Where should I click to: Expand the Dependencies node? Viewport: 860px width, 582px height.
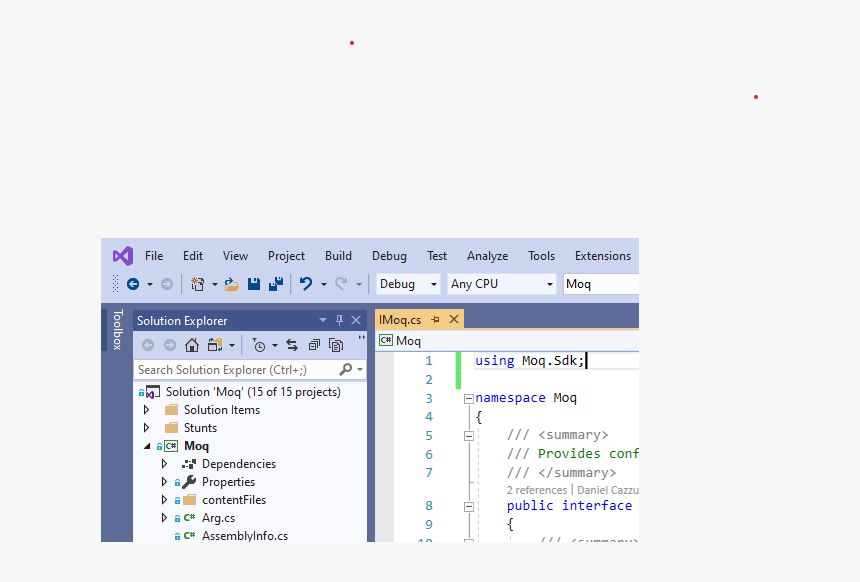(165, 464)
